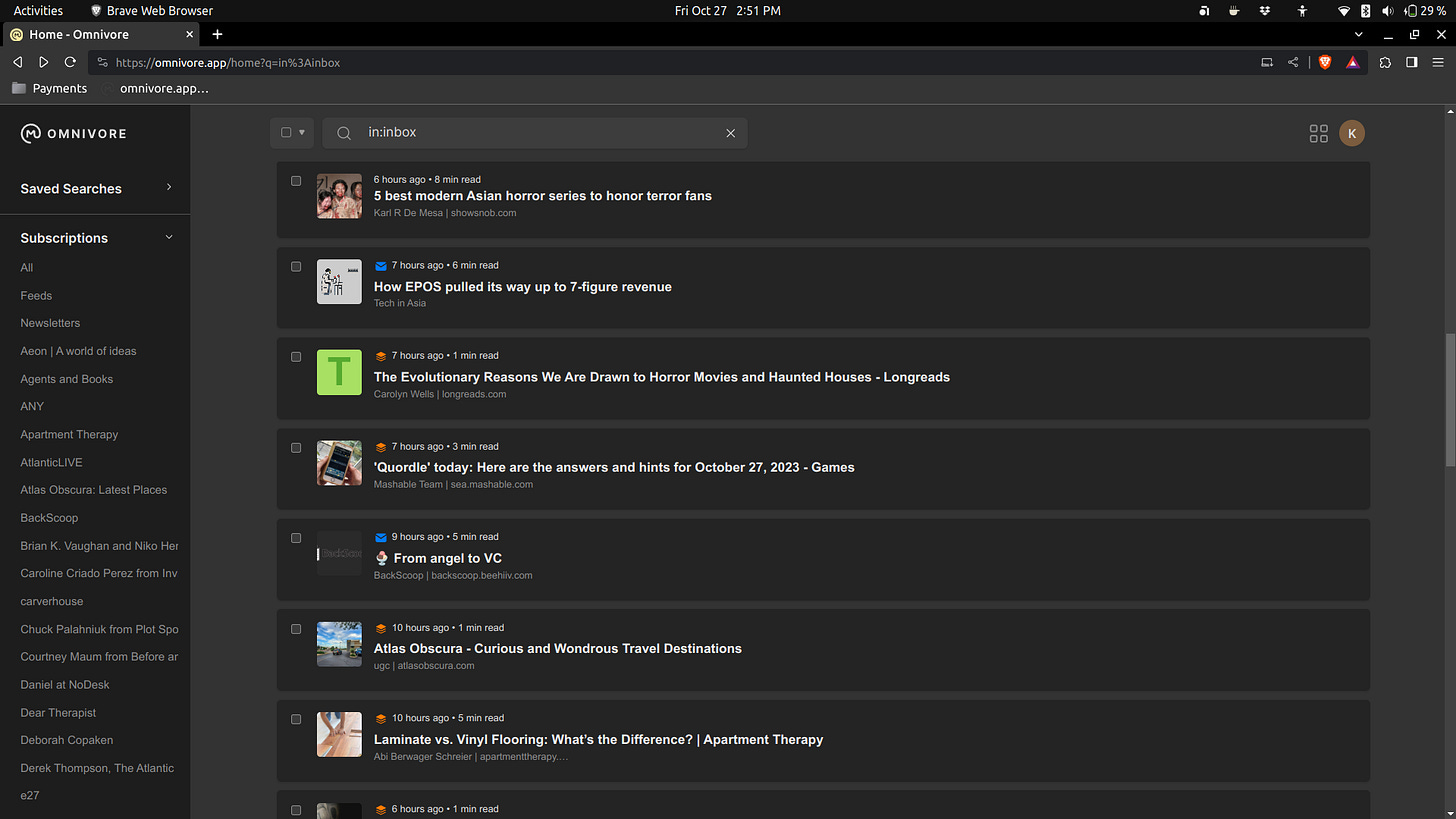Click the Brave Rewards triangle icon

pyautogui.click(x=1352, y=62)
